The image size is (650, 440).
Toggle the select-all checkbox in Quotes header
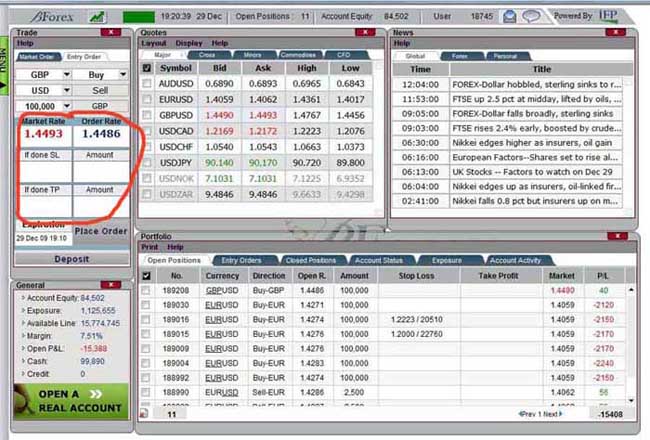[x=147, y=68]
